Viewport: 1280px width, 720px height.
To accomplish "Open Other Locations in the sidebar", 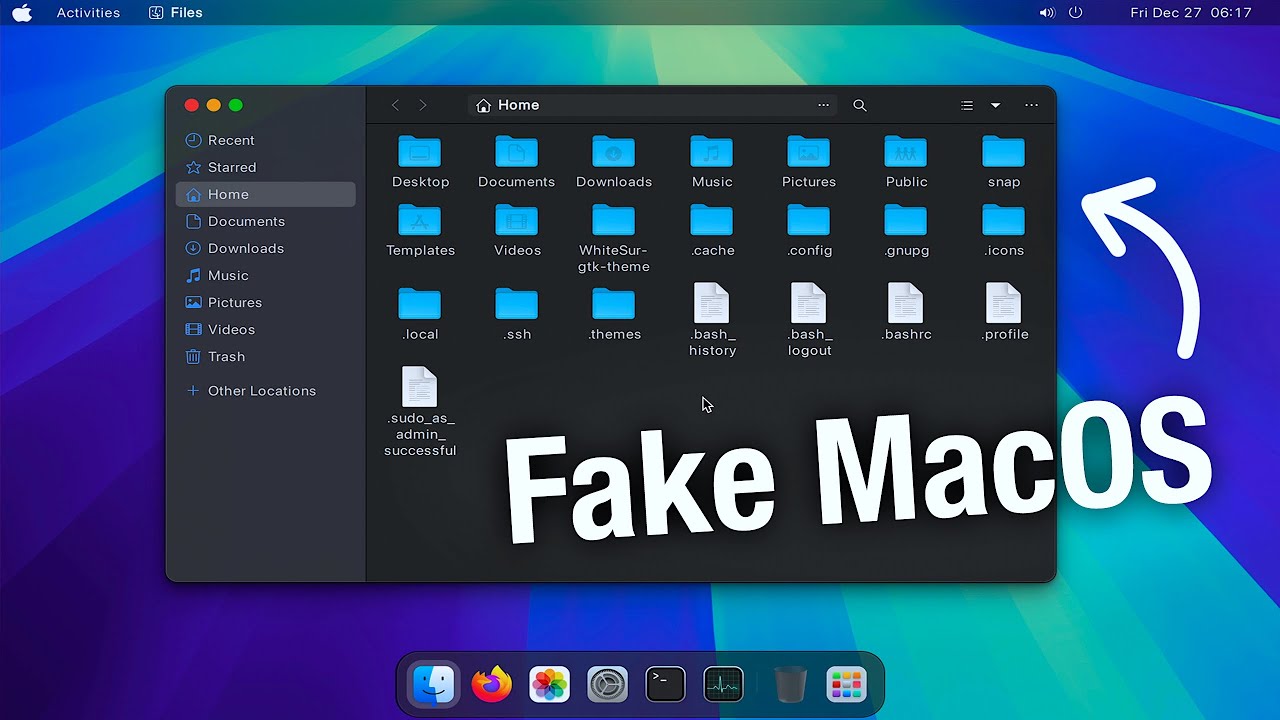I will [x=265, y=391].
